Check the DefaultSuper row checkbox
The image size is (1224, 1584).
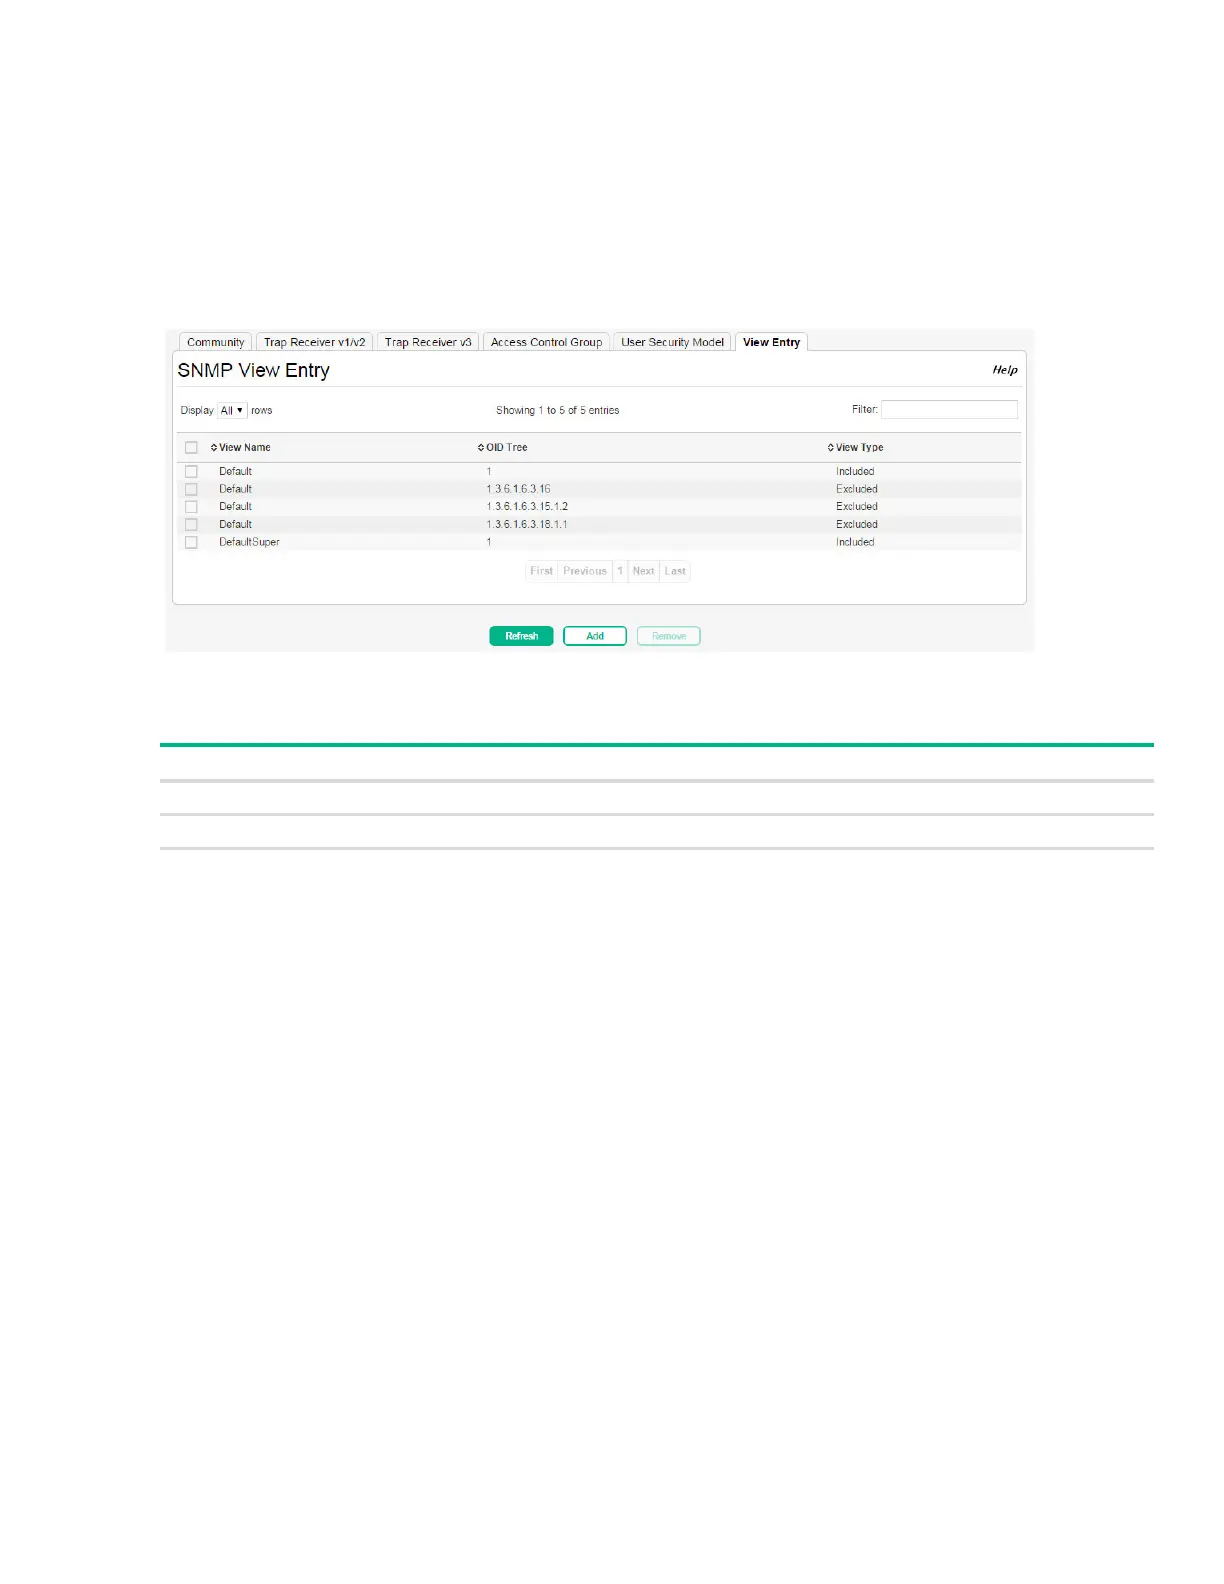click(191, 542)
